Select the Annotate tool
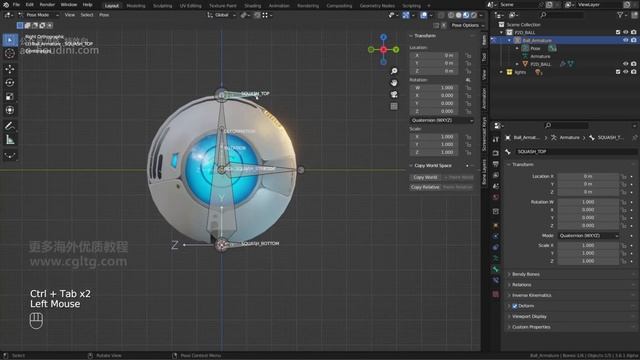Screen dimensions: 640x360 pyautogui.click(x=10, y=126)
